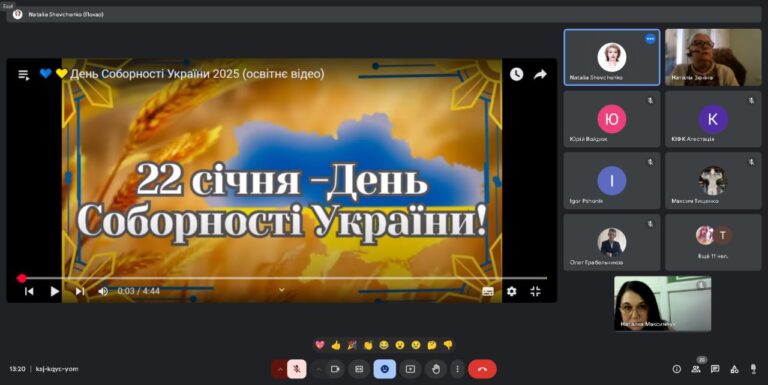Open the activities panel
The height and width of the screenshot is (385, 768).
tap(734, 369)
